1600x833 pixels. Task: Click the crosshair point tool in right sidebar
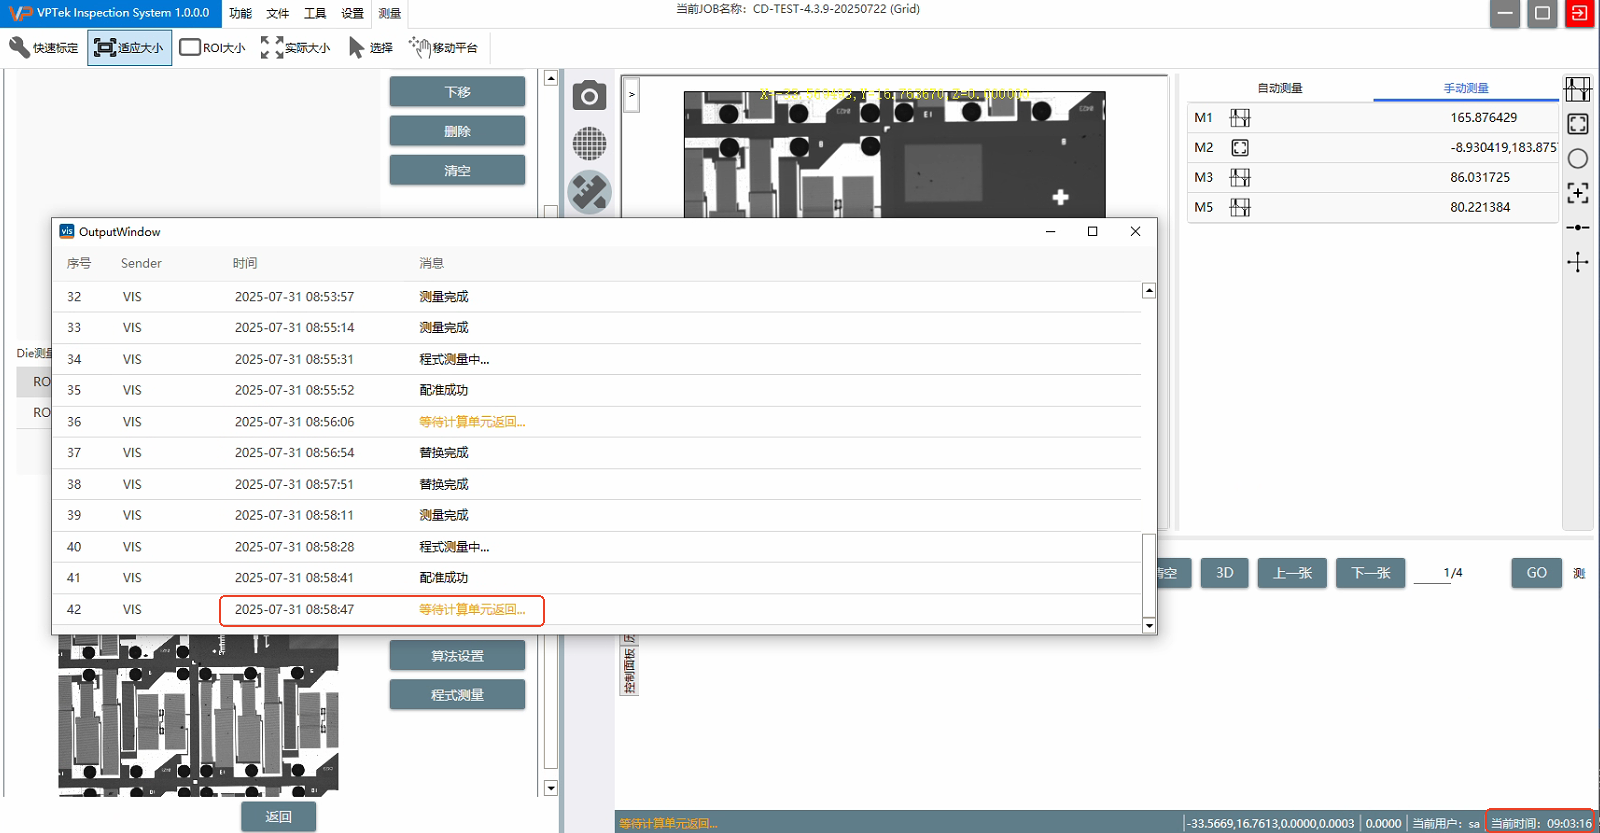1578,262
